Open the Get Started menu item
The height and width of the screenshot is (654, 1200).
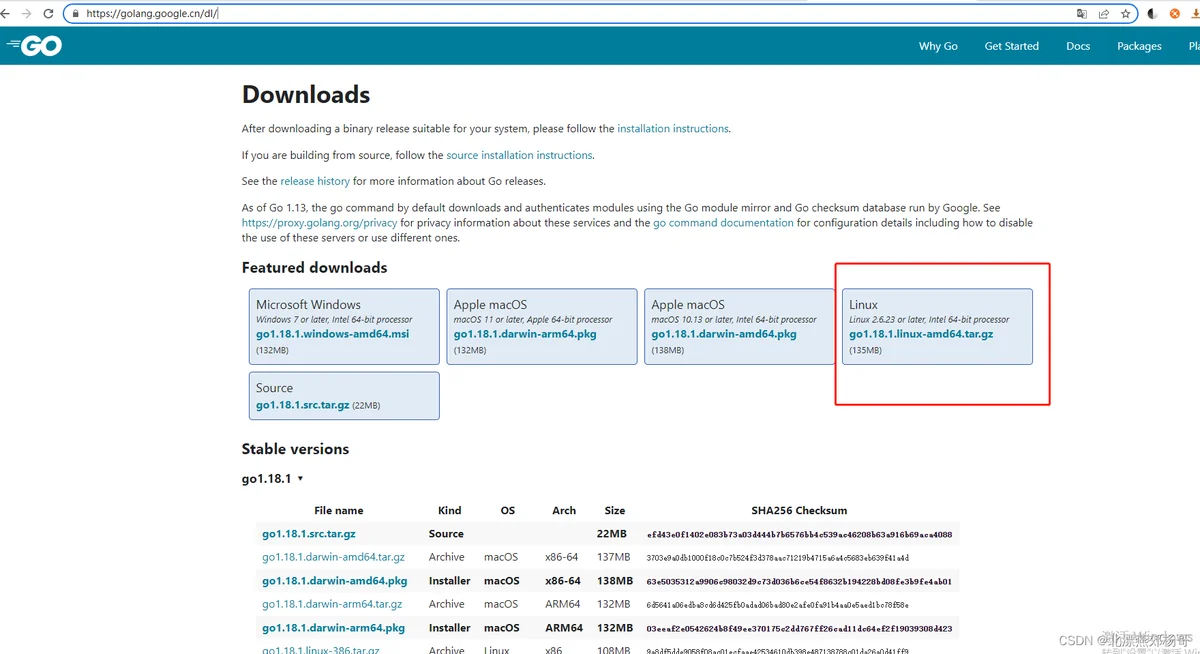(1011, 46)
